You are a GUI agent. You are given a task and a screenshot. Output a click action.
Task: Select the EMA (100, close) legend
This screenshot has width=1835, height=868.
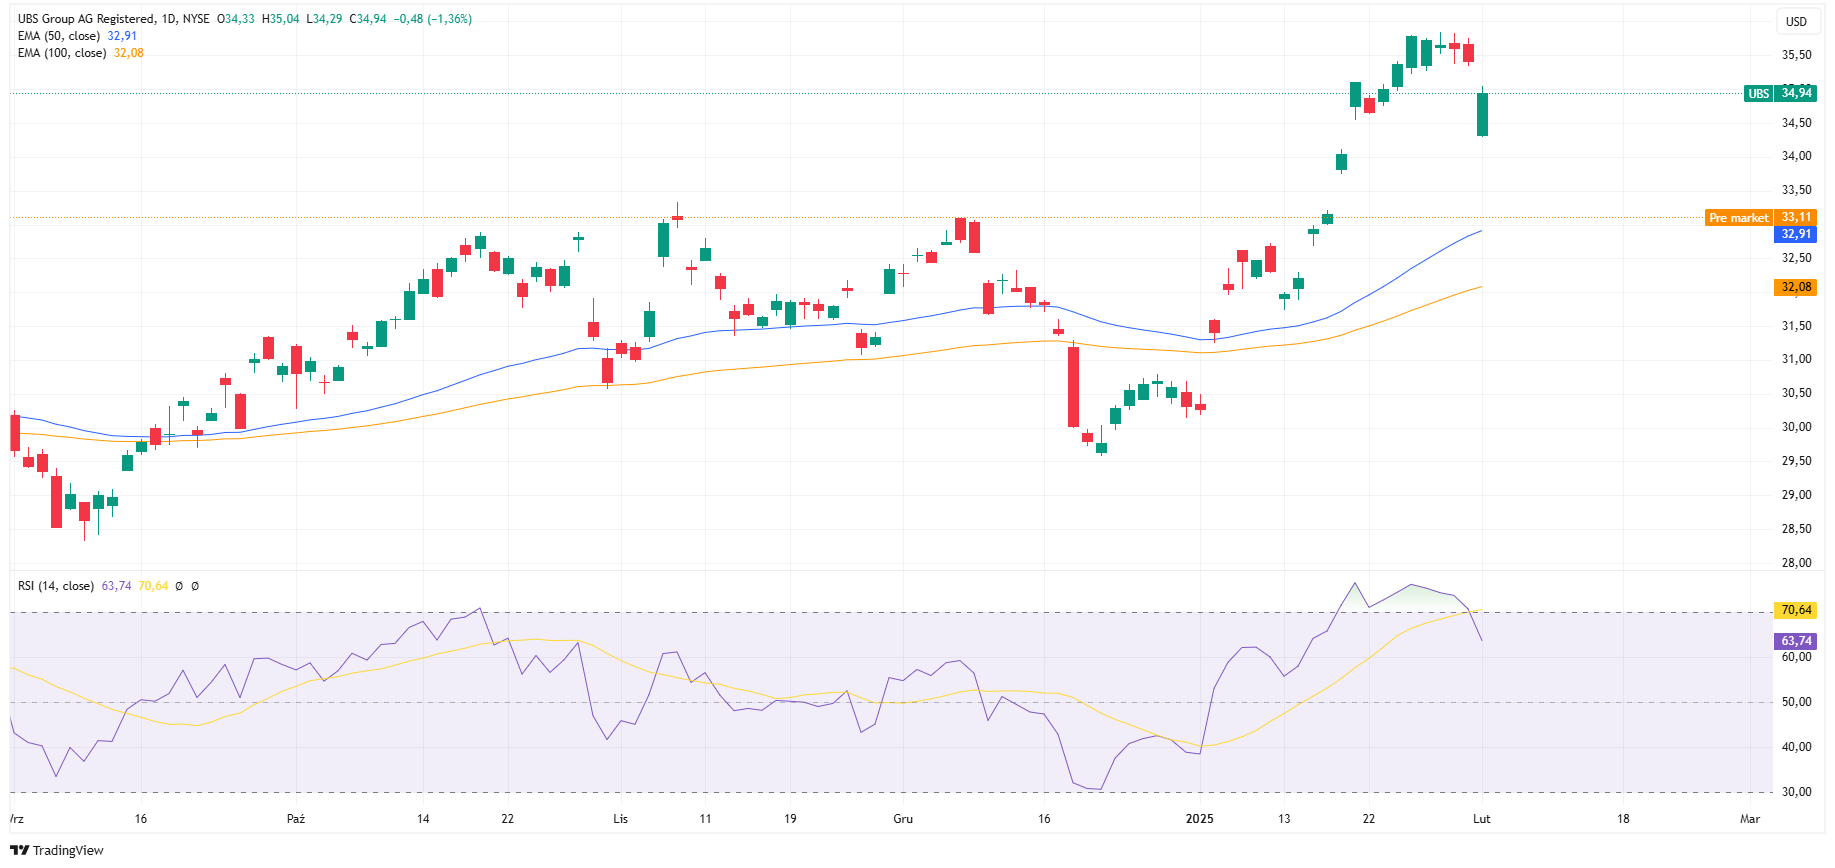pos(62,53)
